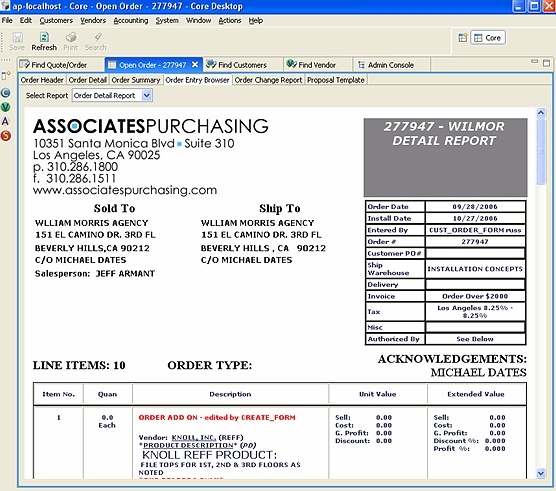Expand the Select Report dropdown
The width and height of the screenshot is (556, 491).
coord(146,95)
